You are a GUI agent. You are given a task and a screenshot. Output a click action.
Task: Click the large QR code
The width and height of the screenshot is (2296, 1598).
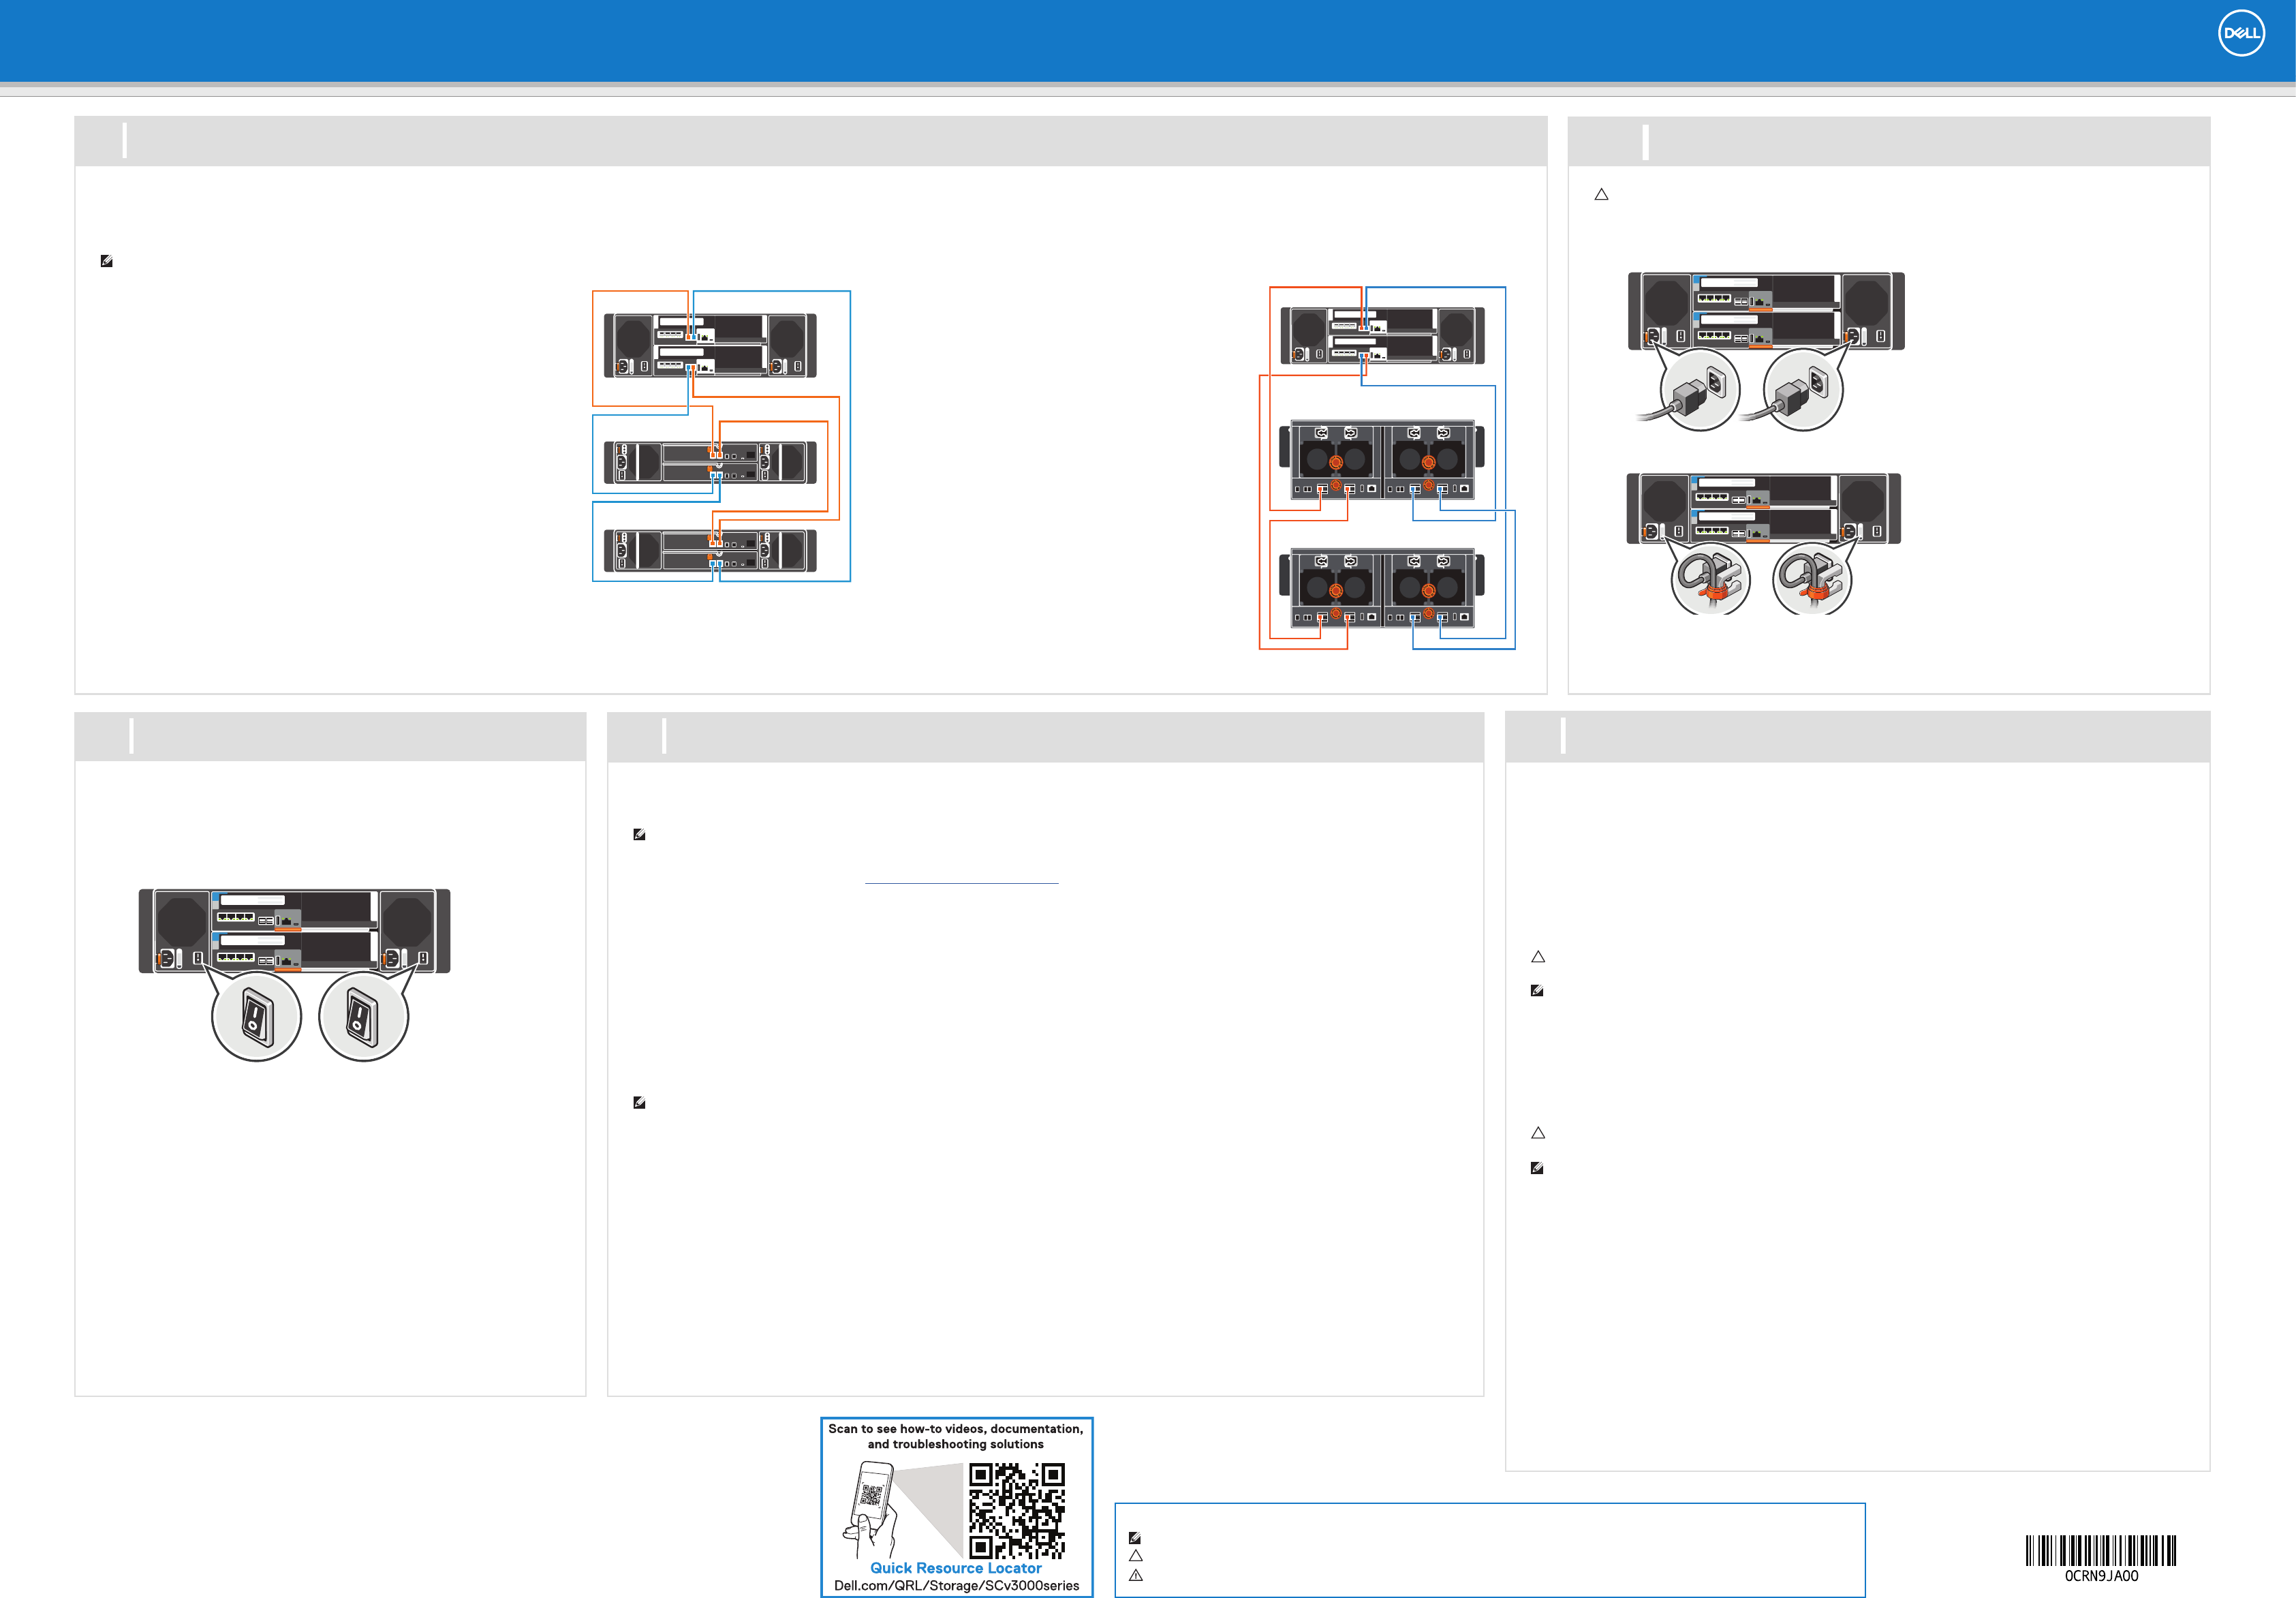tap(1016, 1510)
